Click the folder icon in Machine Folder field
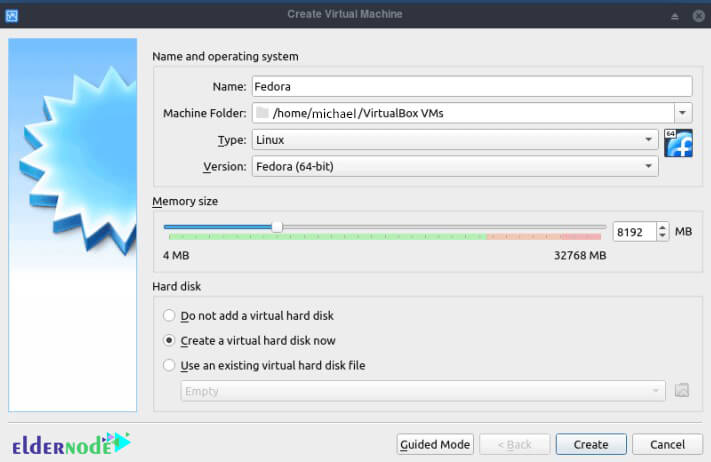Image resolution: width=711 pixels, height=462 pixels. pos(262,112)
